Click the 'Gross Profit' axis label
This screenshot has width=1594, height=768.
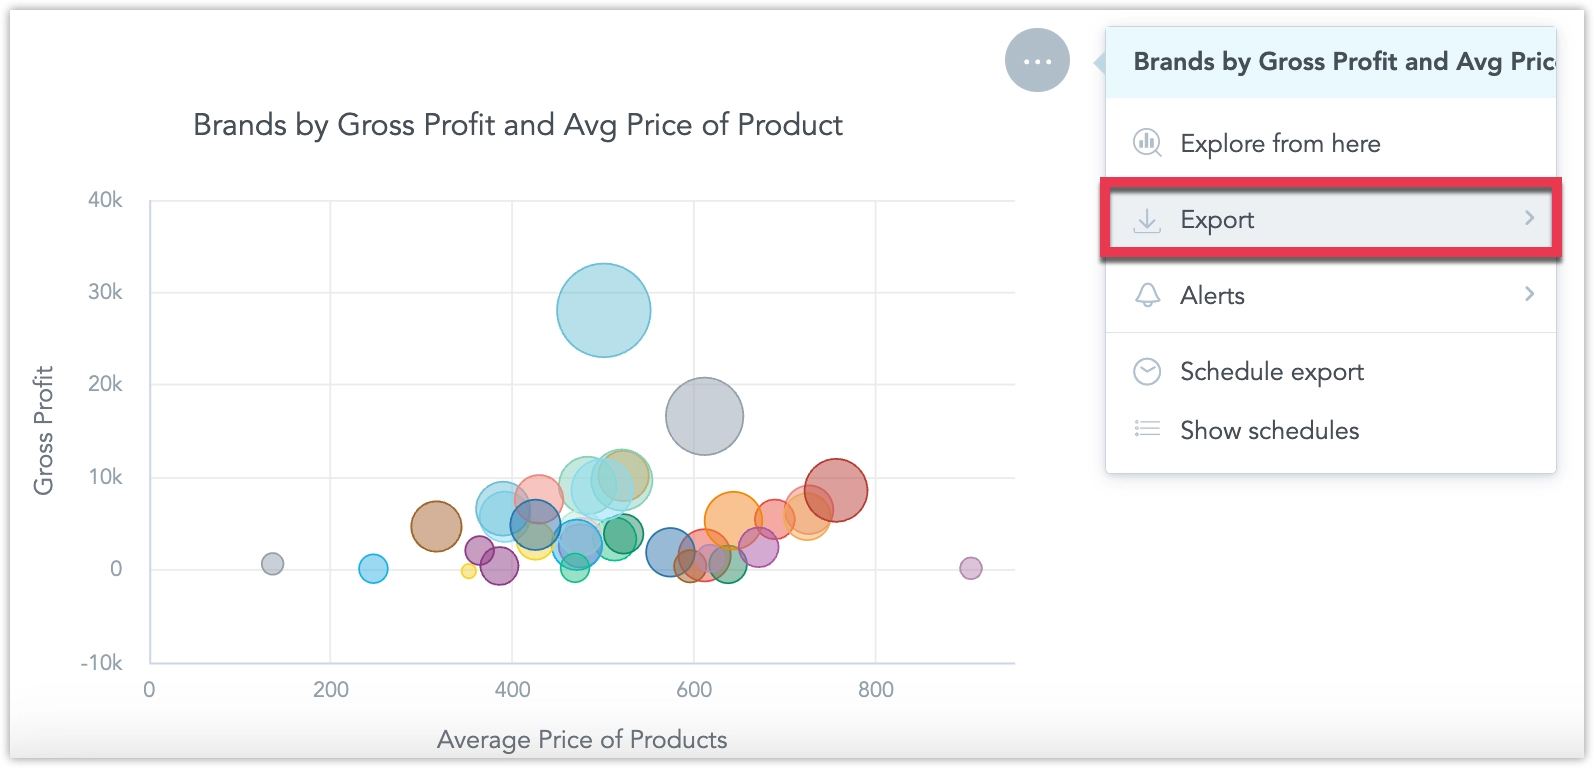click(41, 429)
